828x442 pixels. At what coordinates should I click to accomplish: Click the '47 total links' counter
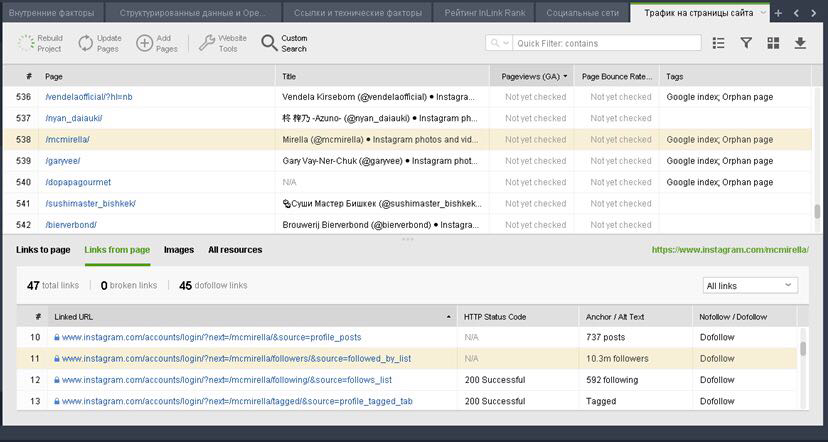click(53, 286)
